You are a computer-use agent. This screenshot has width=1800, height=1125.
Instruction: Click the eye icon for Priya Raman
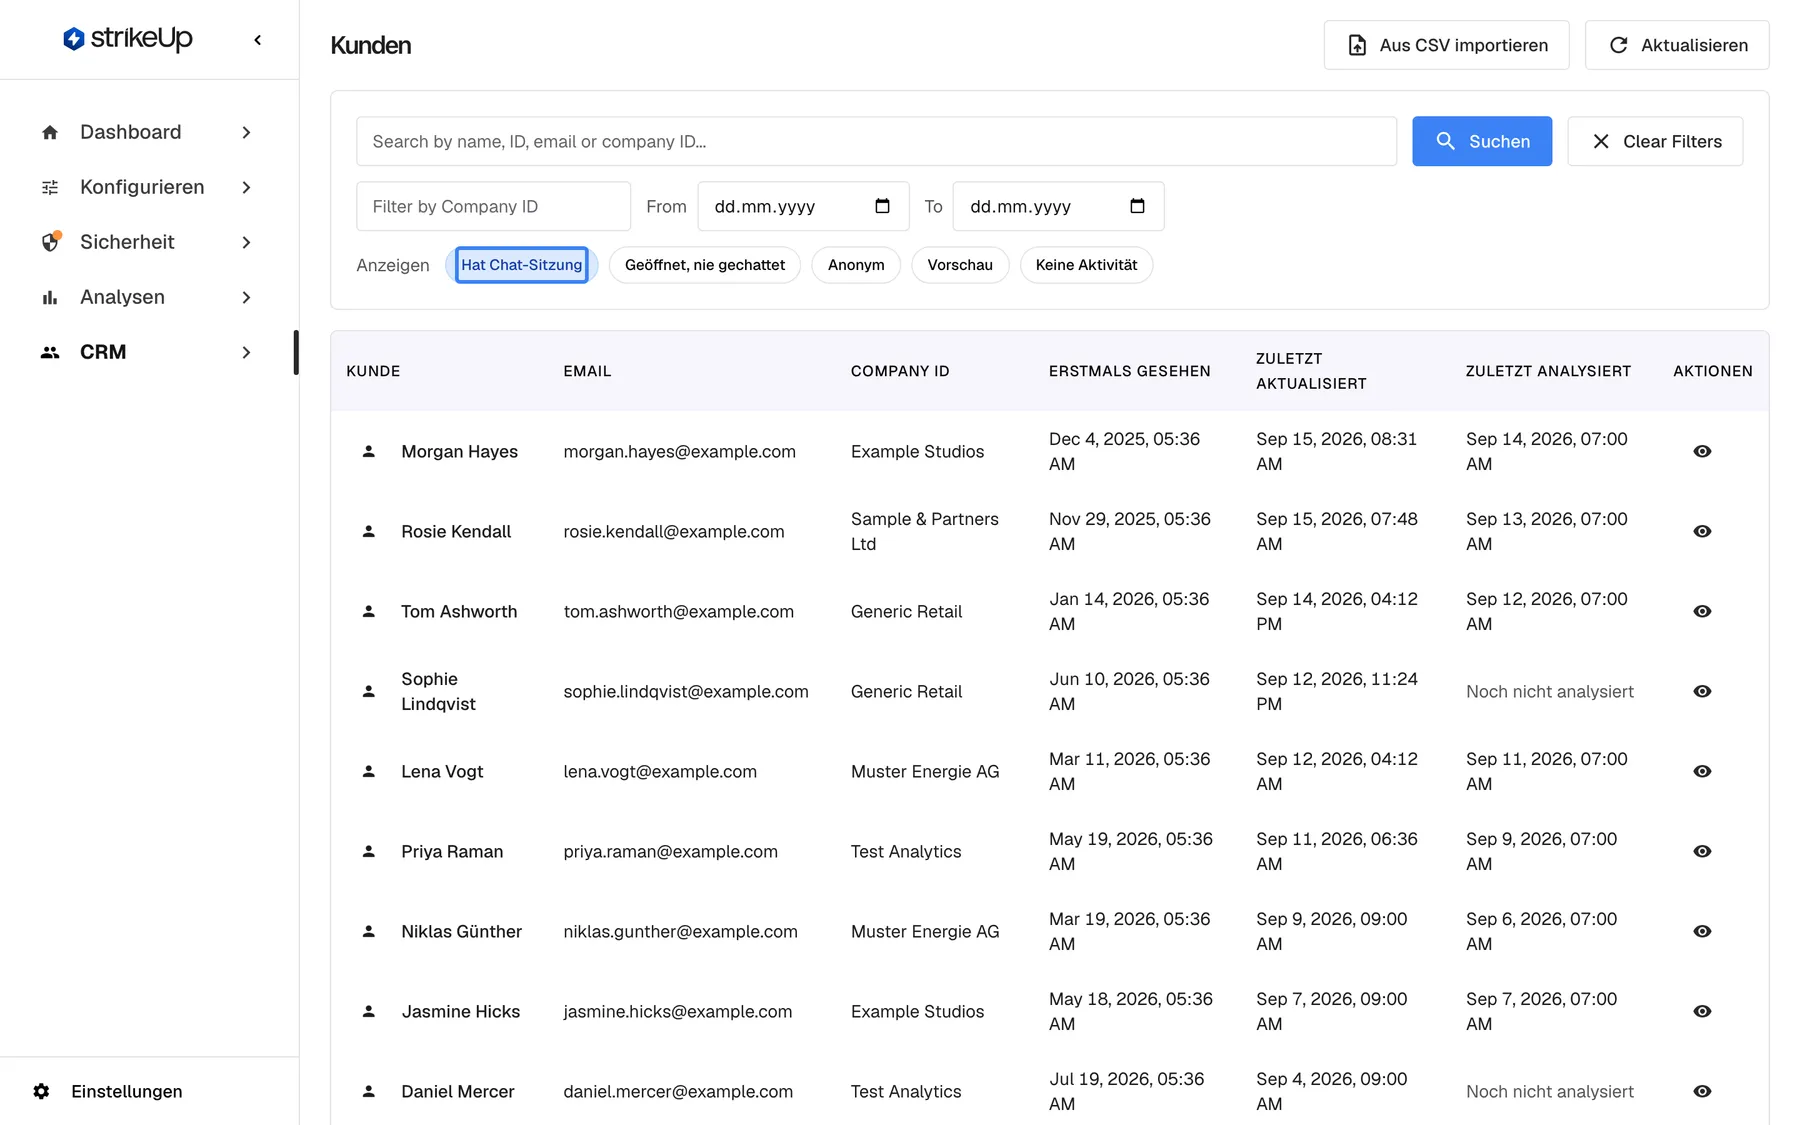tap(1702, 851)
